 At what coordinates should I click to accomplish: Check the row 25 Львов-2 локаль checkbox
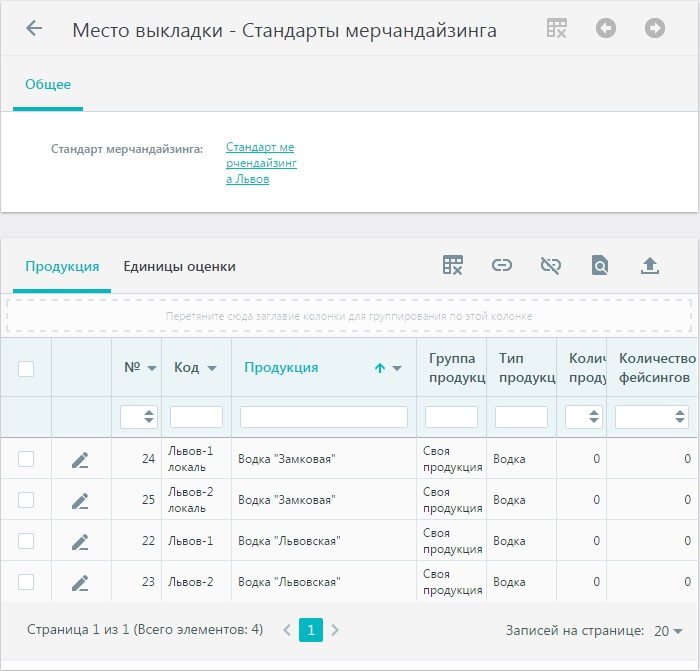(x=26, y=500)
